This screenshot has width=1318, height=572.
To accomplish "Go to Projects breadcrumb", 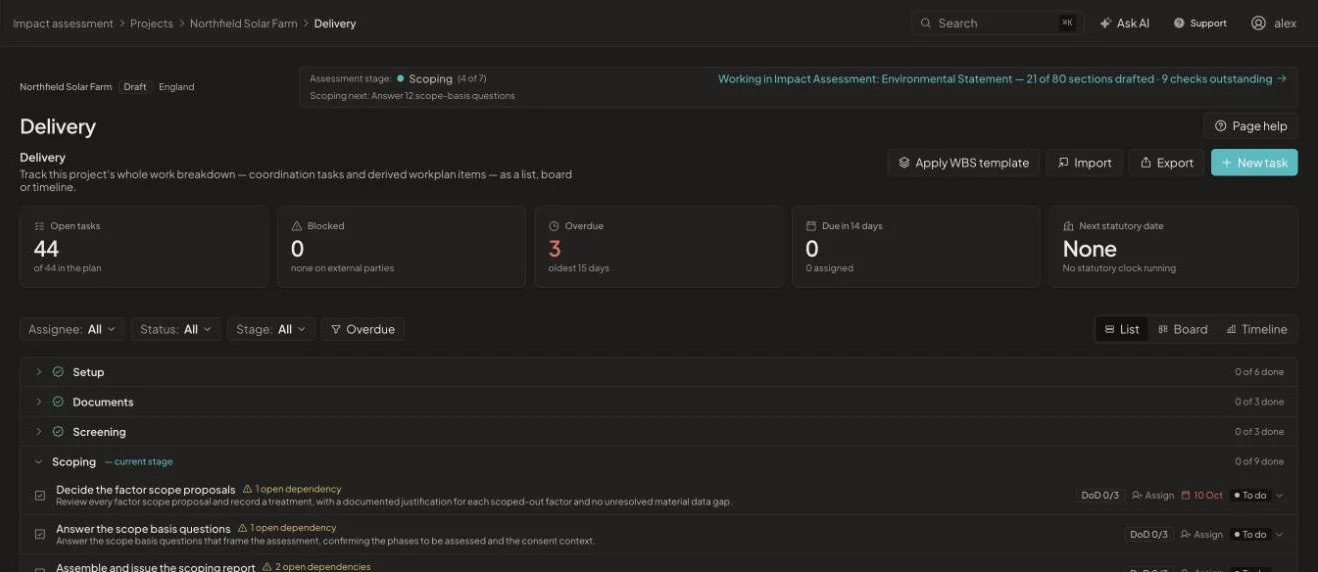I will click(x=152, y=23).
